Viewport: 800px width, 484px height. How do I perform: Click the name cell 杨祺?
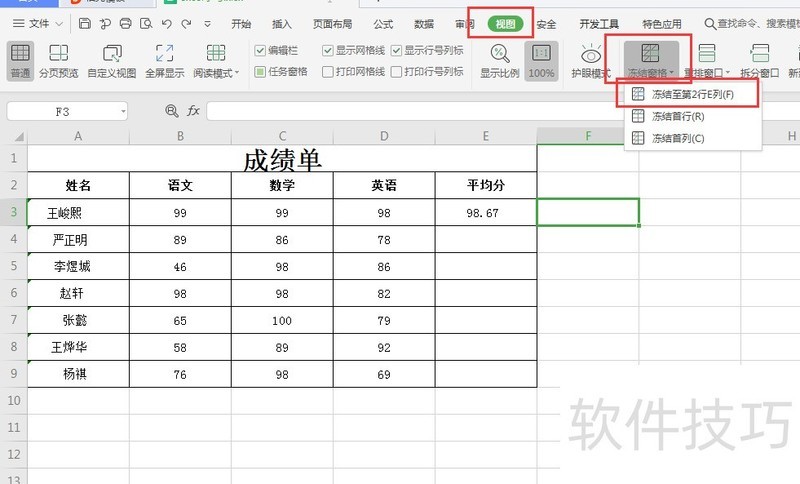78,374
